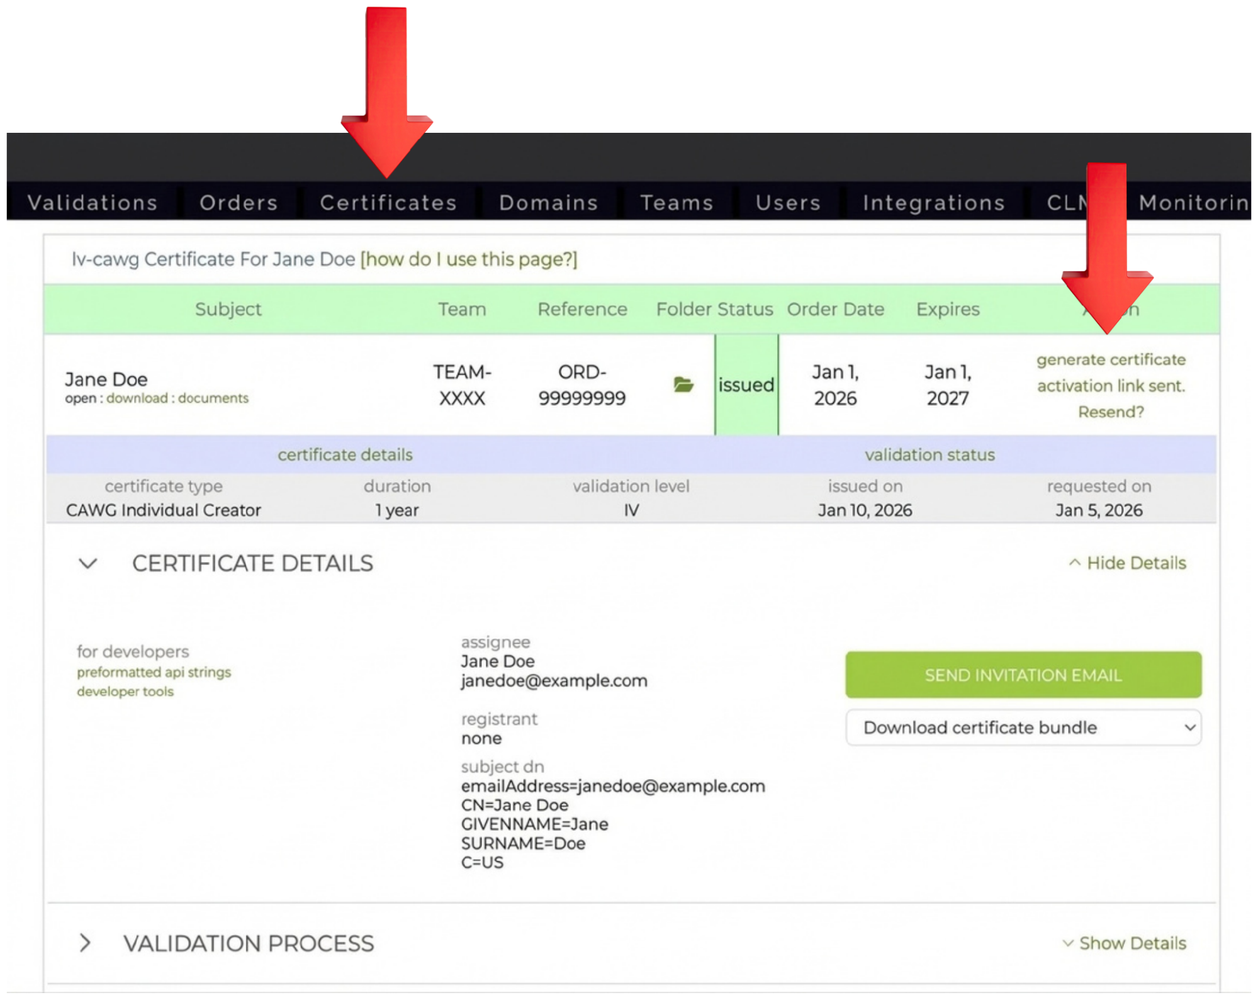This screenshot has width=1258, height=1000.
Task: Click reference 'ORD-99999999'
Action: [582, 385]
